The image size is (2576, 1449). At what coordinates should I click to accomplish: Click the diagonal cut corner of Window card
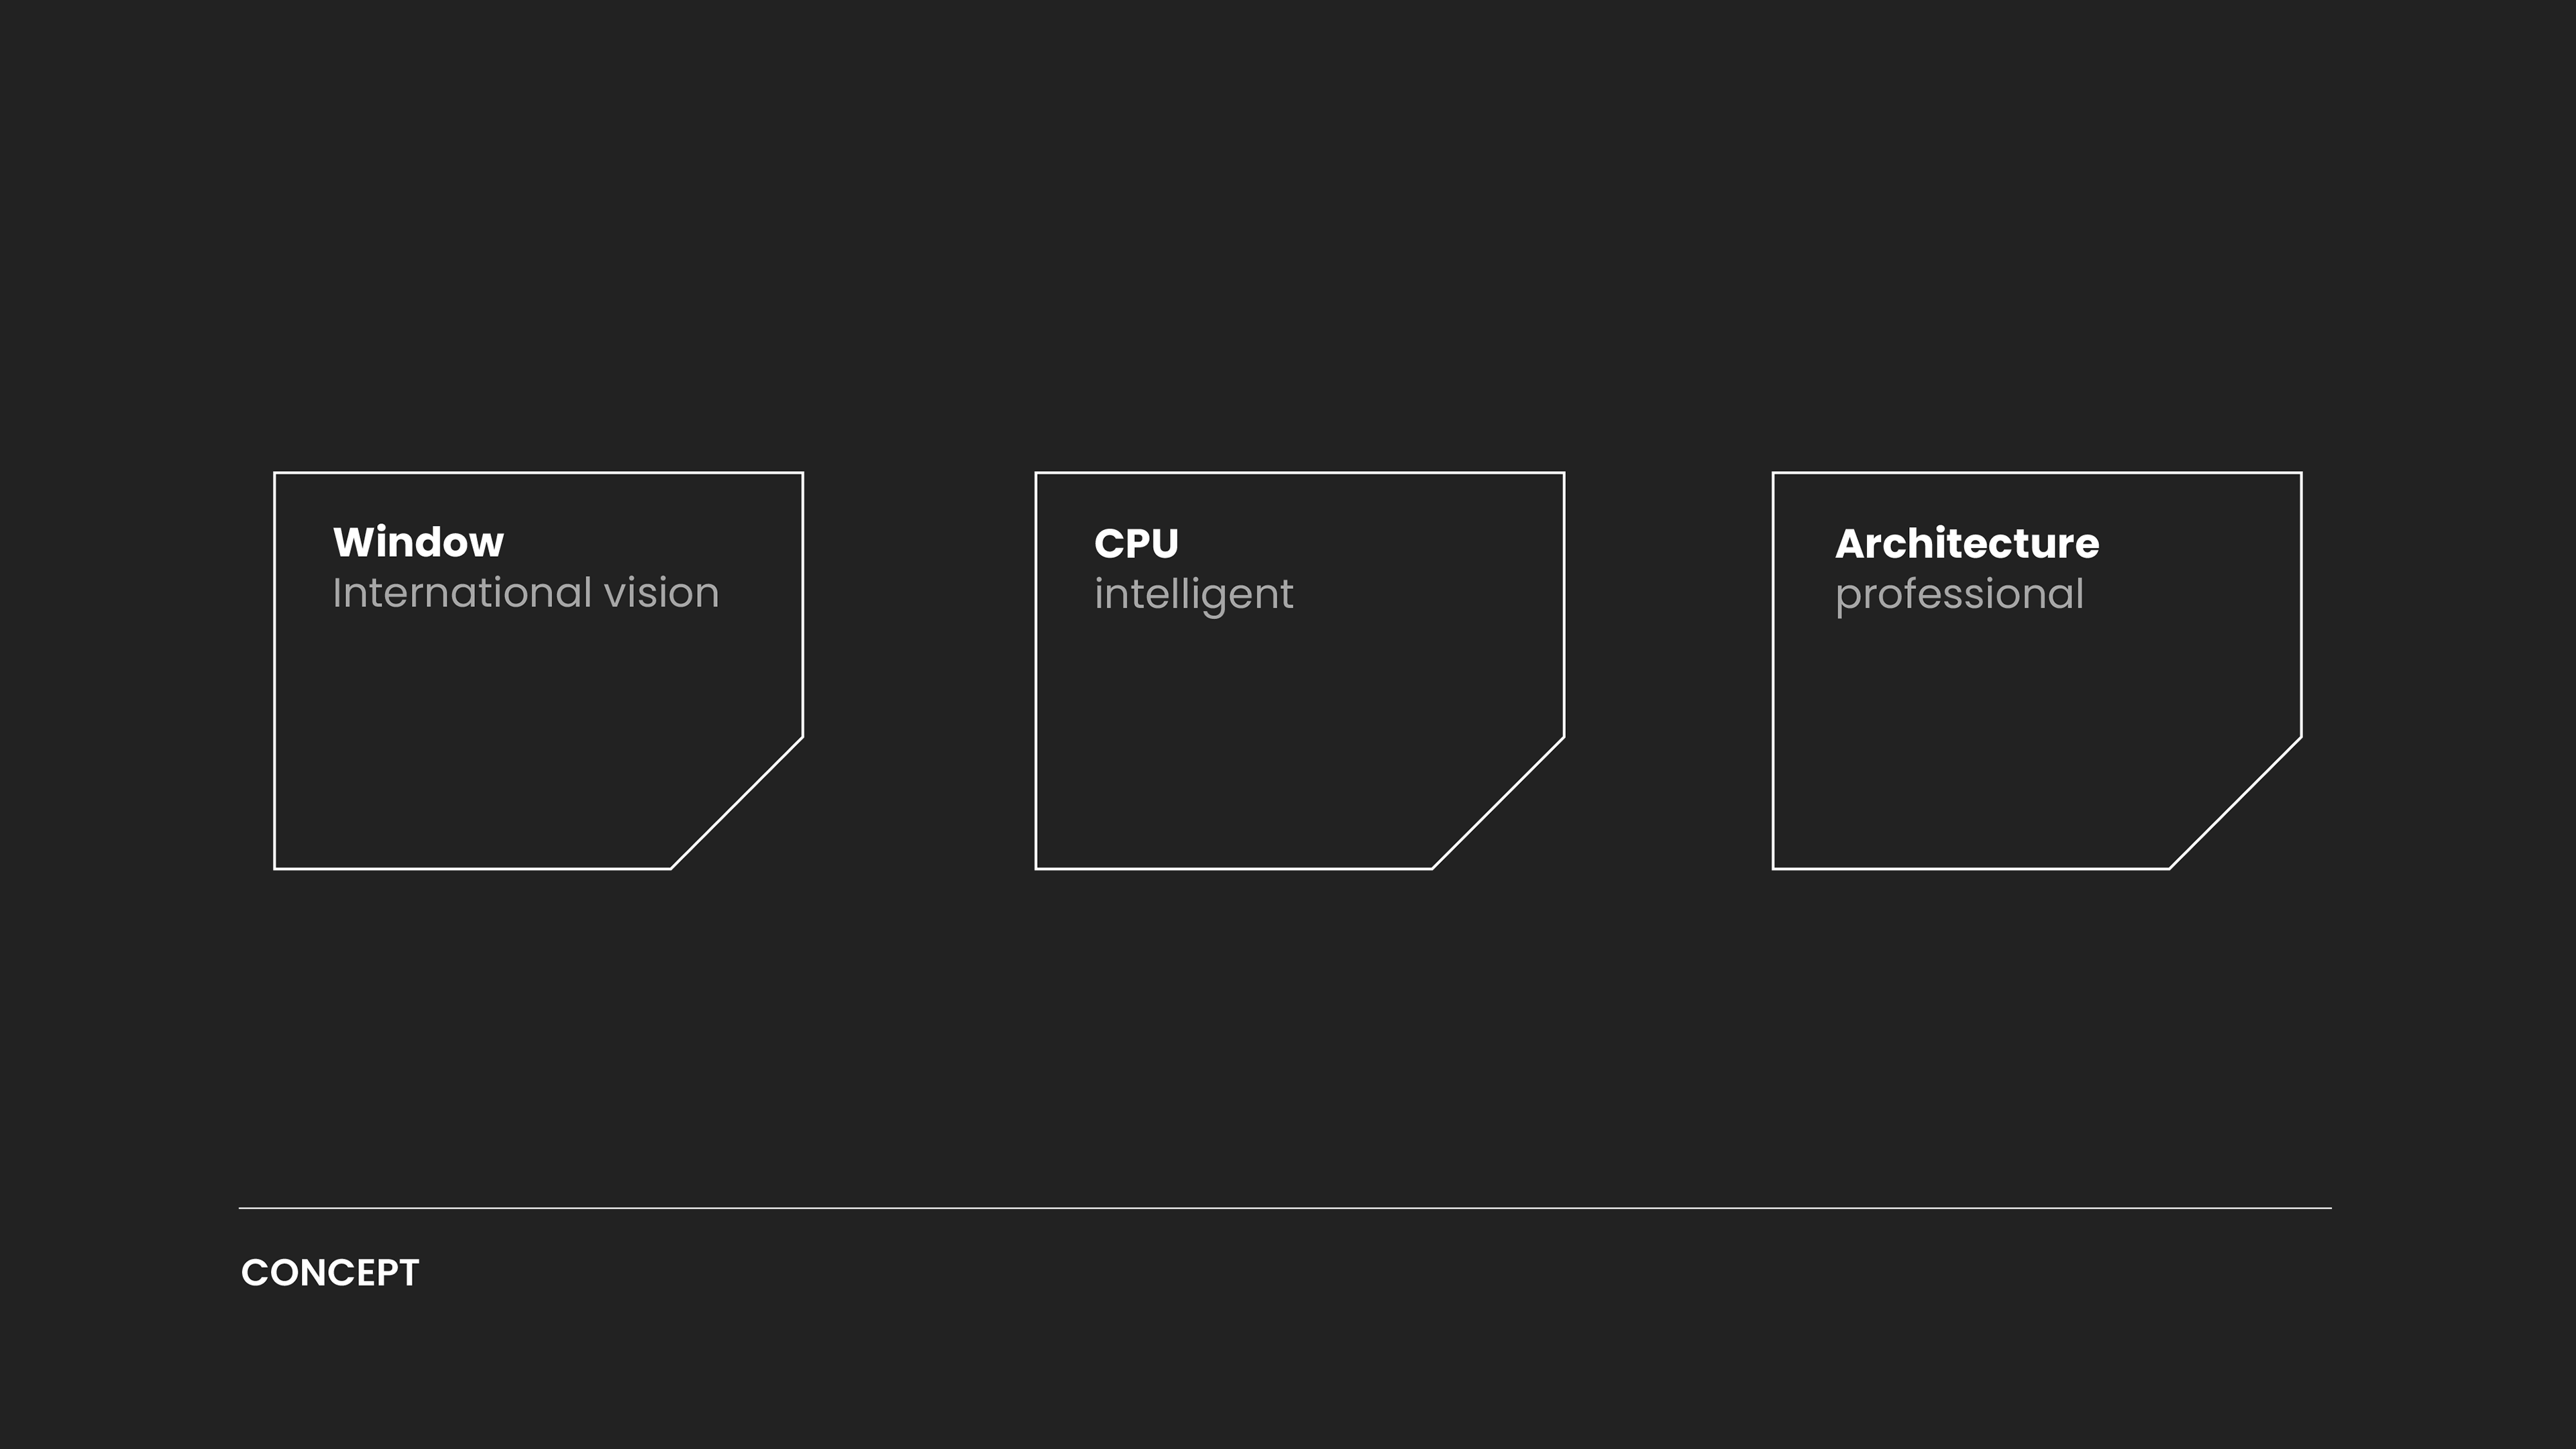coord(737,803)
